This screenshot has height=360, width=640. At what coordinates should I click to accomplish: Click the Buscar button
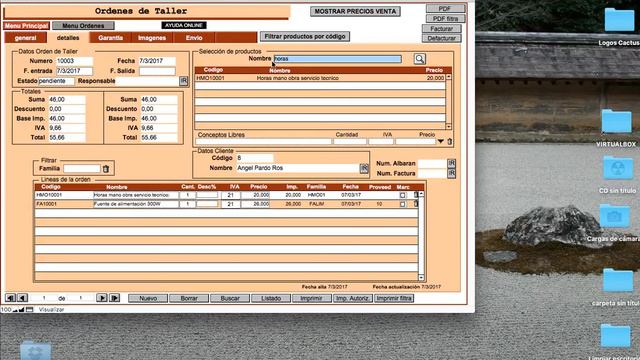pos(230,298)
